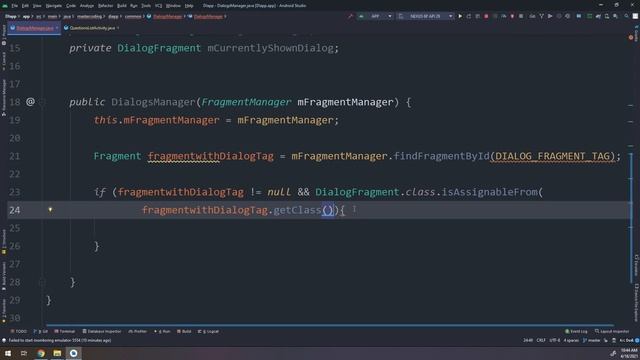Click line number 26 in gutter
Viewport: 640px width, 360px height.
pos(15,246)
